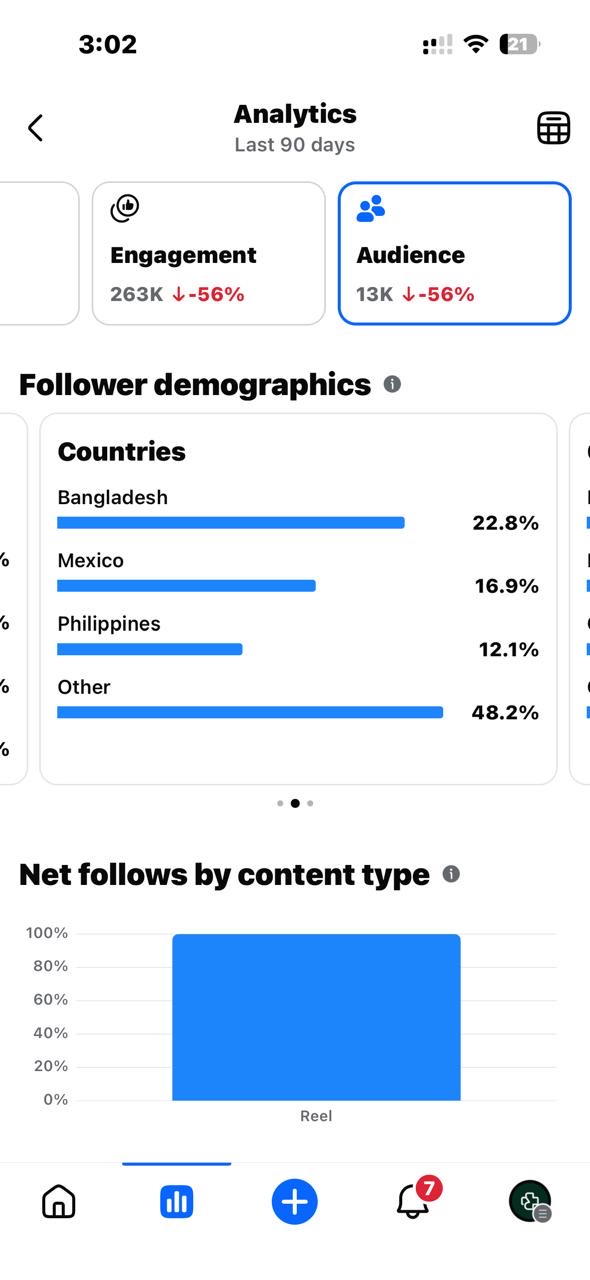The width and height of the screenshot is (590, 1280).
Task: Tap the Reel bar in chart
Action: point(316,1017)
